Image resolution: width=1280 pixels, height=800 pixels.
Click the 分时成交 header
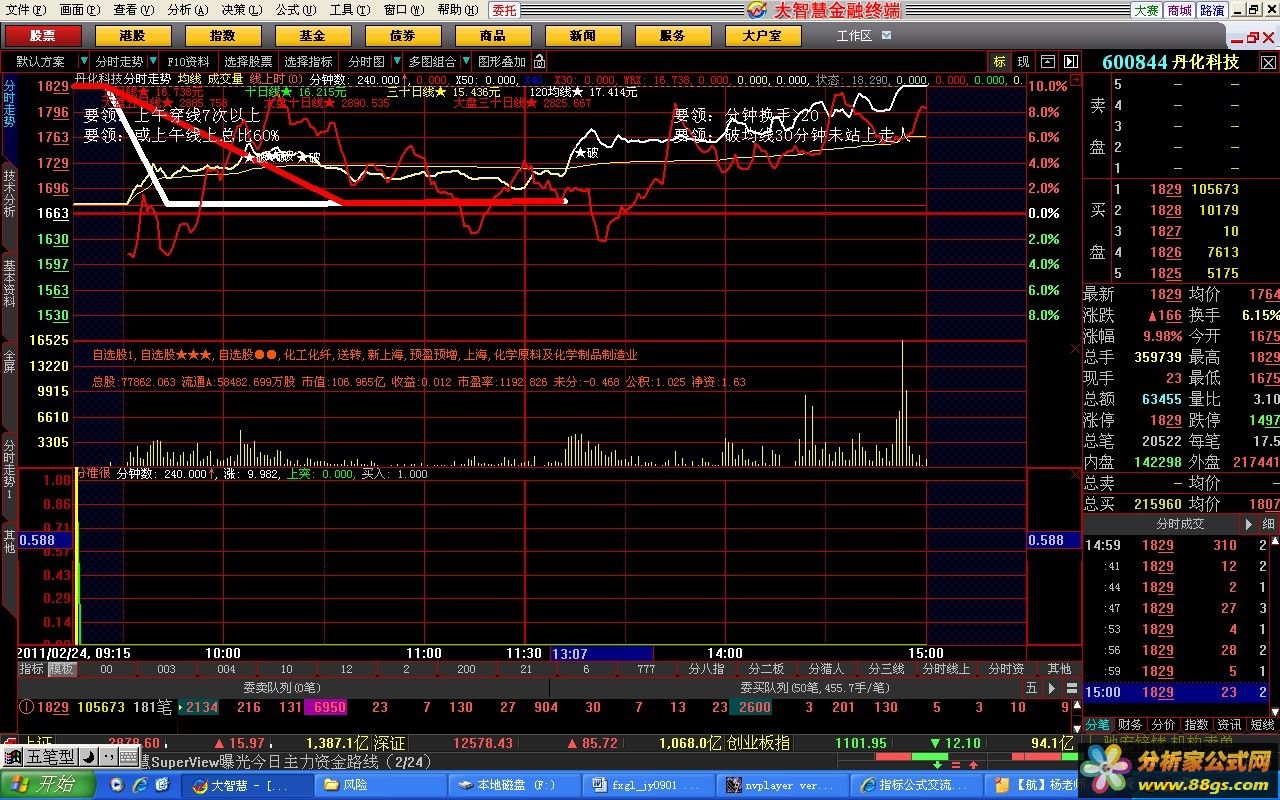(1181, 524)
